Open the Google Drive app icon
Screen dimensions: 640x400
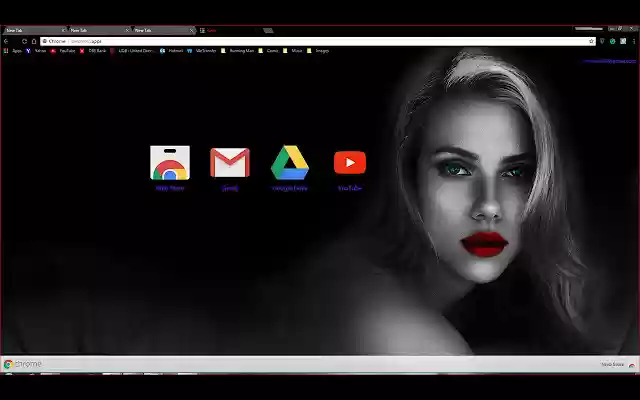point(290,162)
